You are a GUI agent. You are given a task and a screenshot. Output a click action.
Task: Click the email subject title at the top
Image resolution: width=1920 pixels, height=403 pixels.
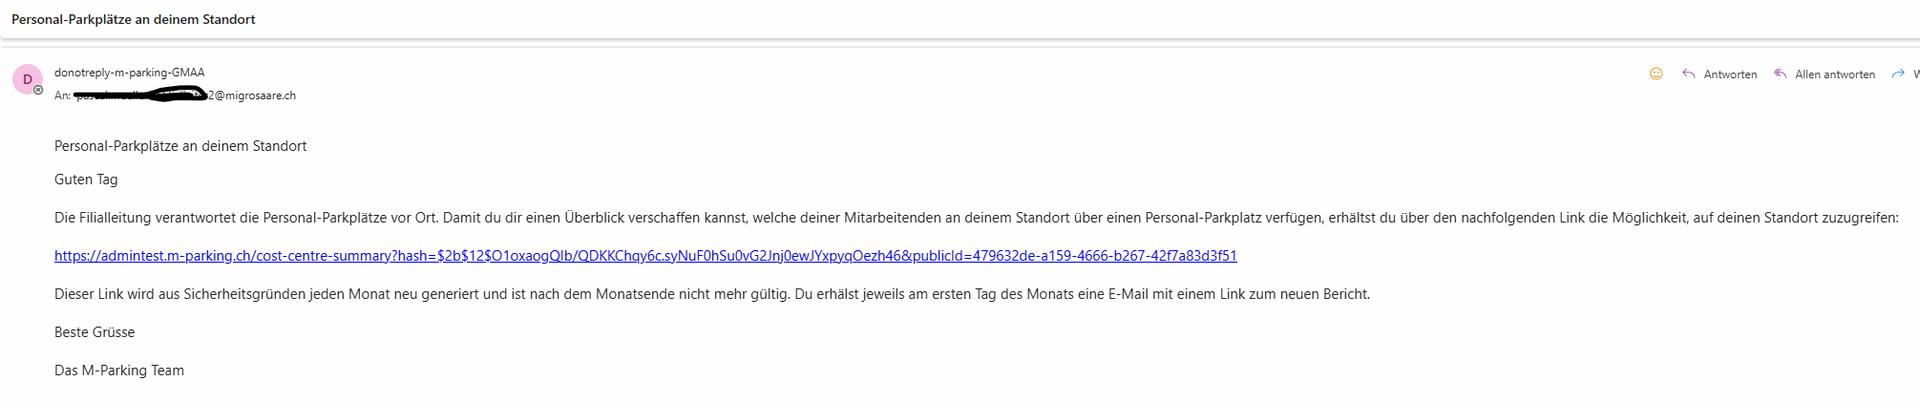[133, 19]
